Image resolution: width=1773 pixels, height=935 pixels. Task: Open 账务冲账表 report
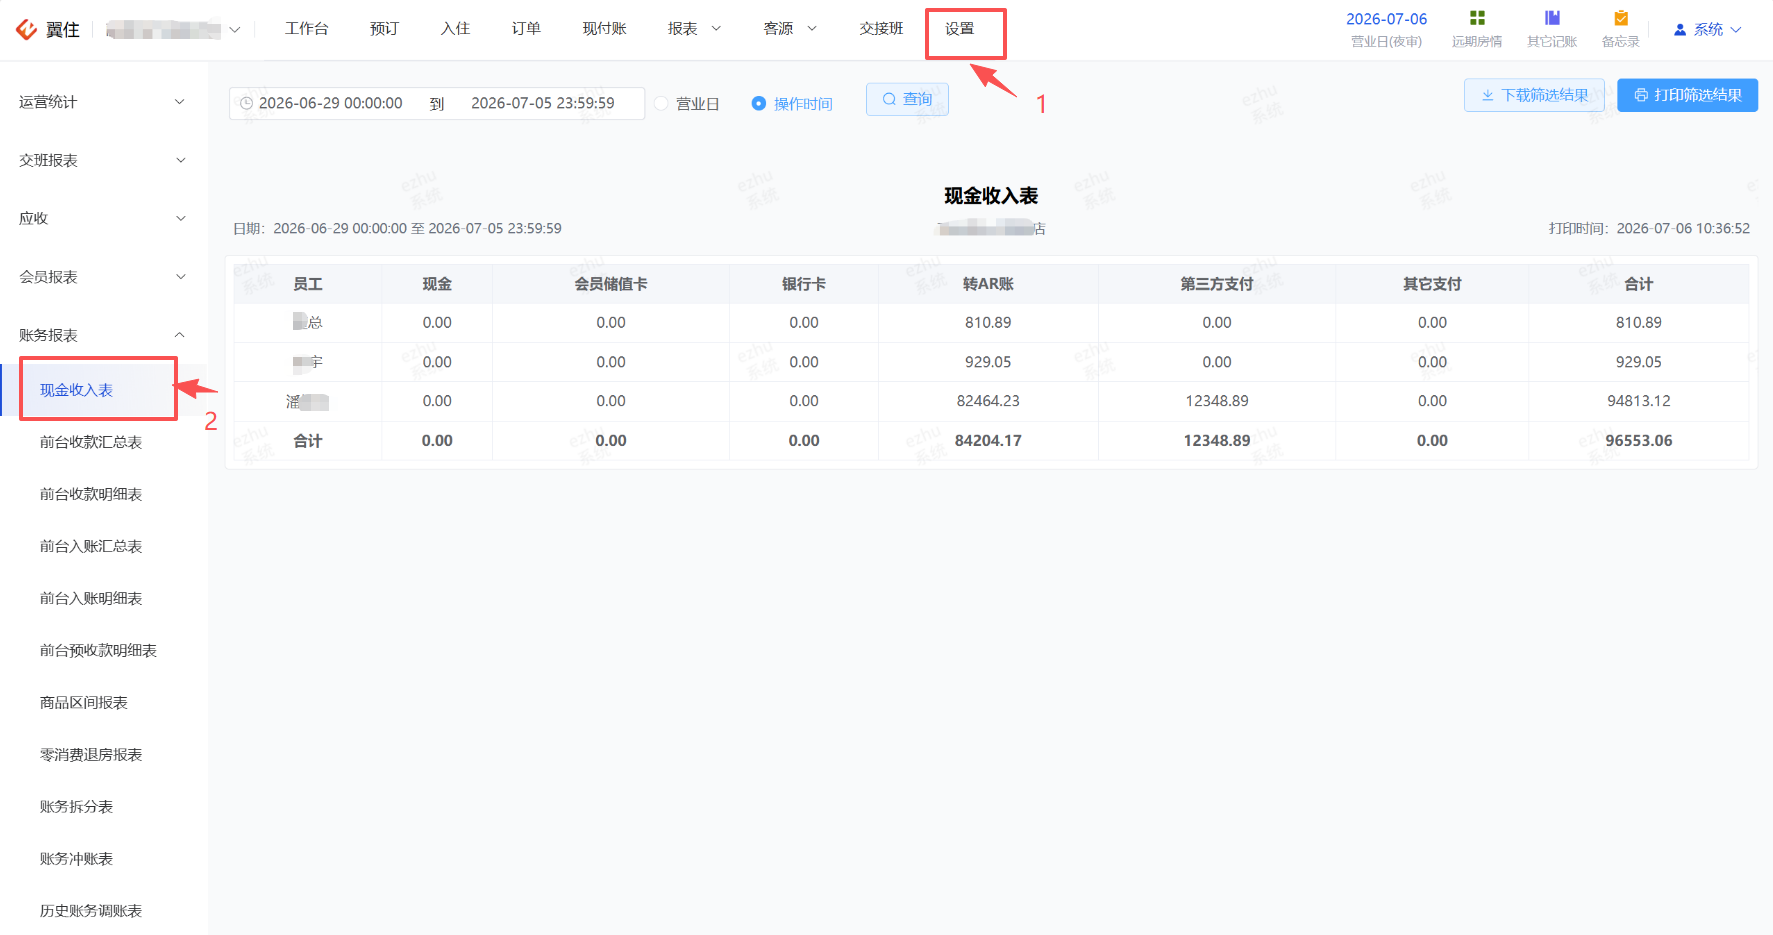click(x=76, y=859)
